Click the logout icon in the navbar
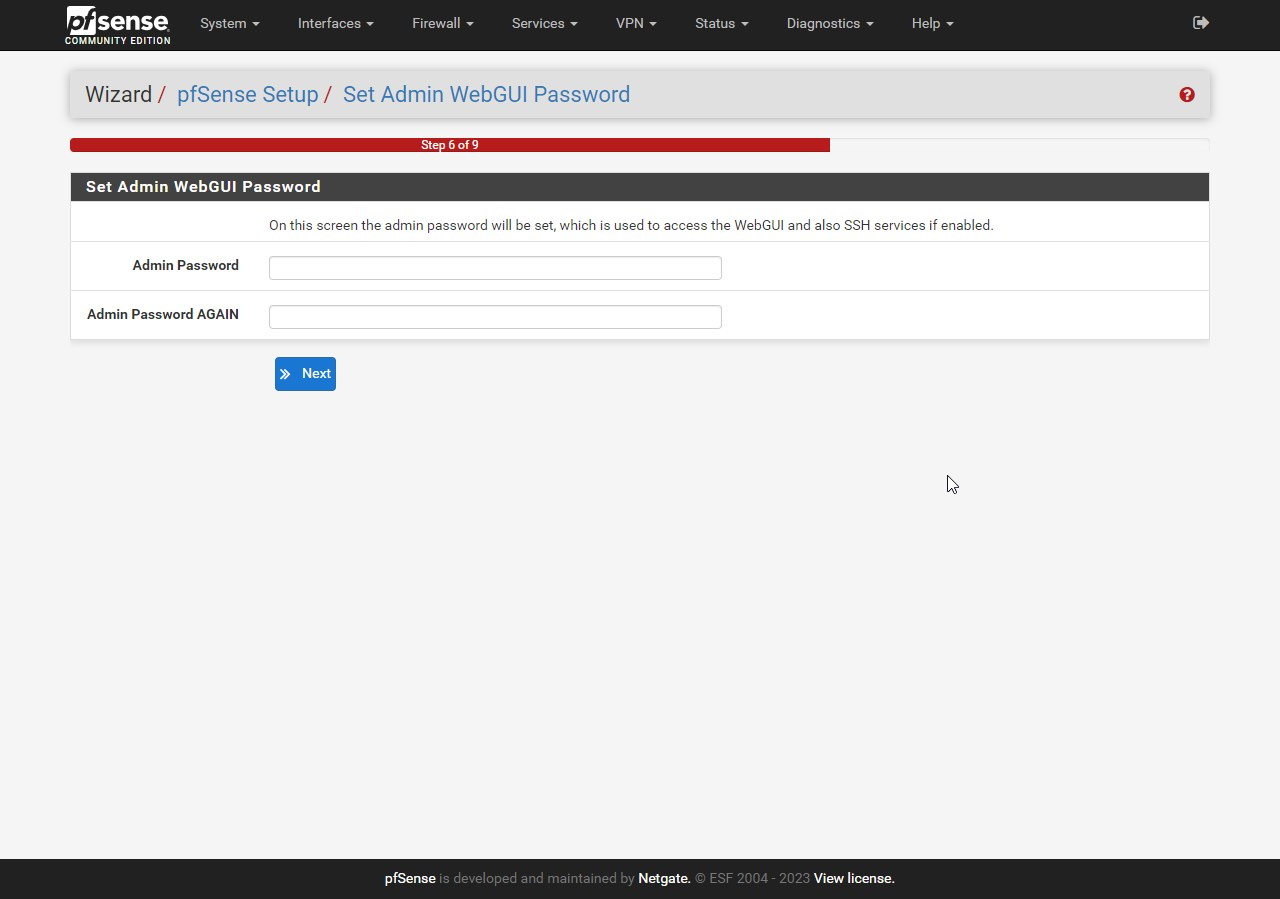 click(x=1201, y=23)
